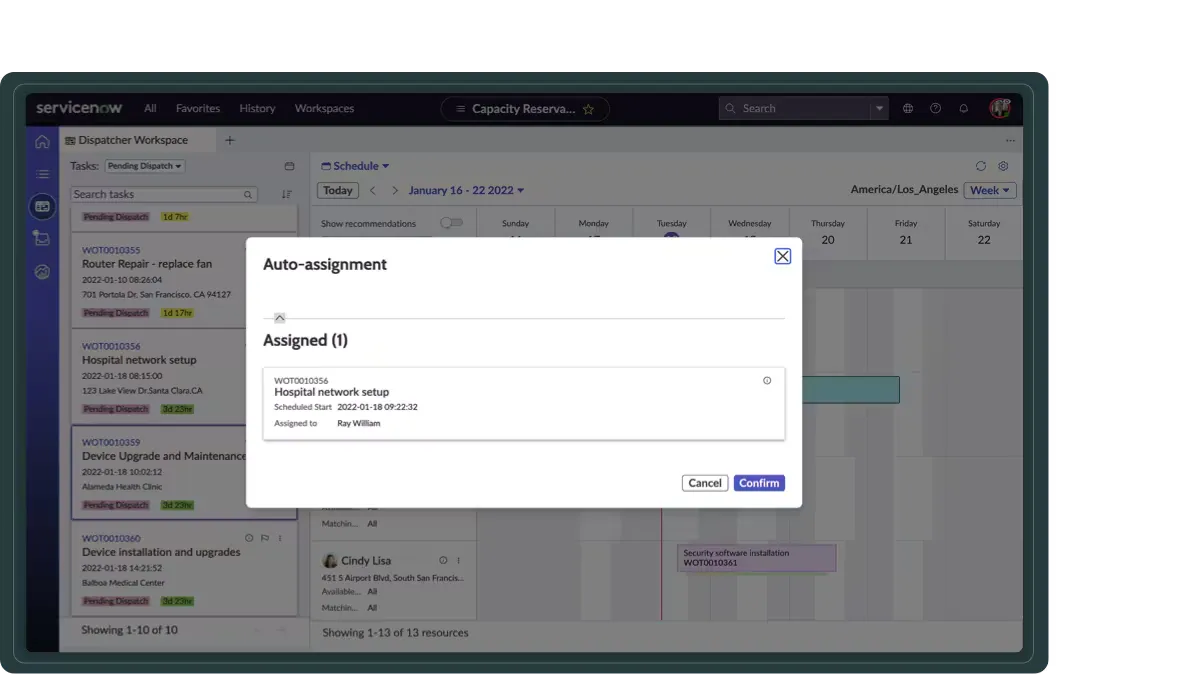Image resolution: width=1200 pixels, height=675 pixels.
Task: Add a new workspace tab
Action: 229,140
